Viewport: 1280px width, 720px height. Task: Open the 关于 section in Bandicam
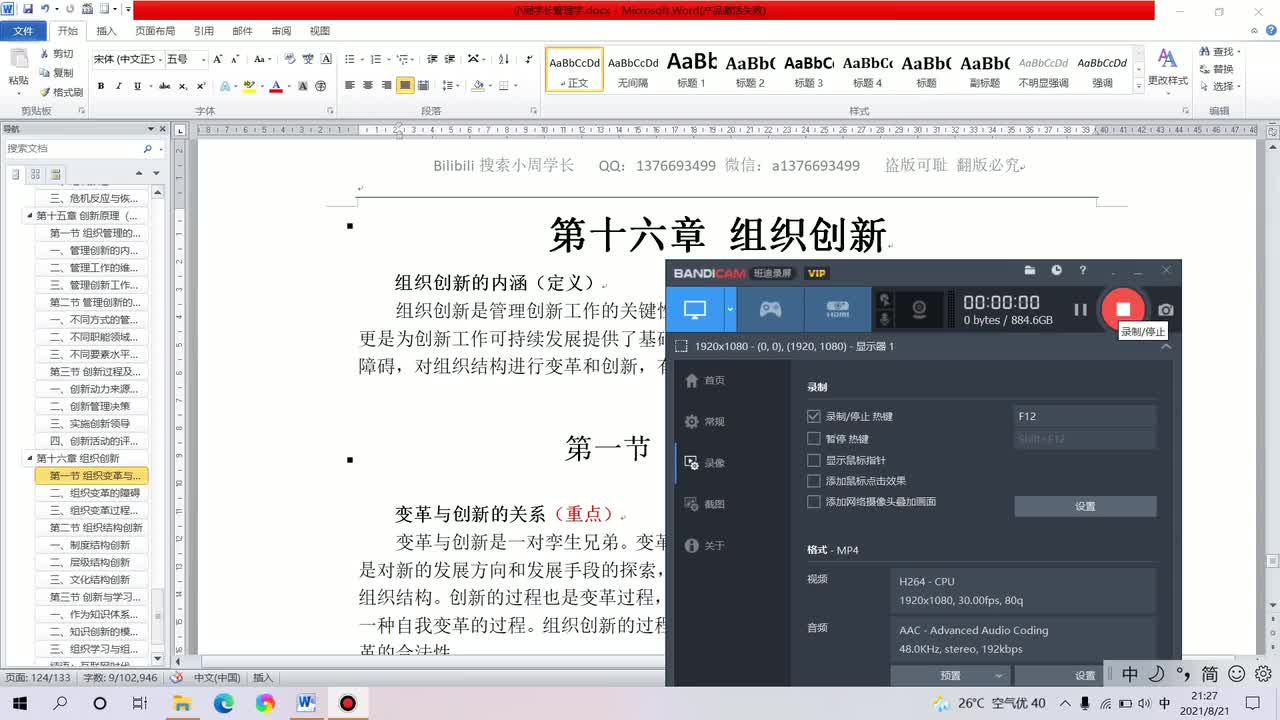(706, 545)
